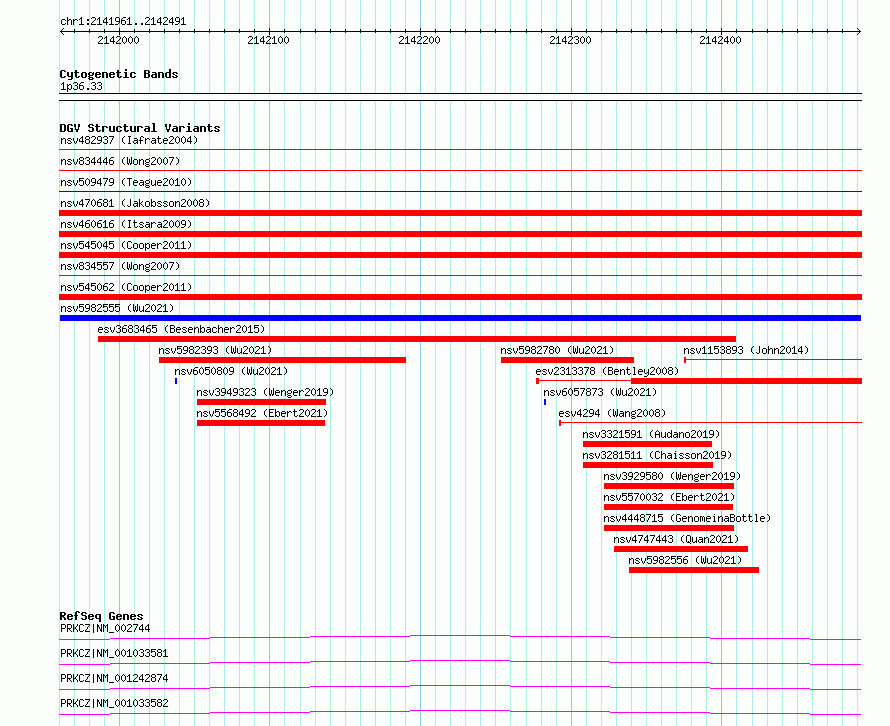Screen dimensions: 890x726
Task: Open nsv3321591 (Audano2019) variant
Action: [x=651, y=434]
